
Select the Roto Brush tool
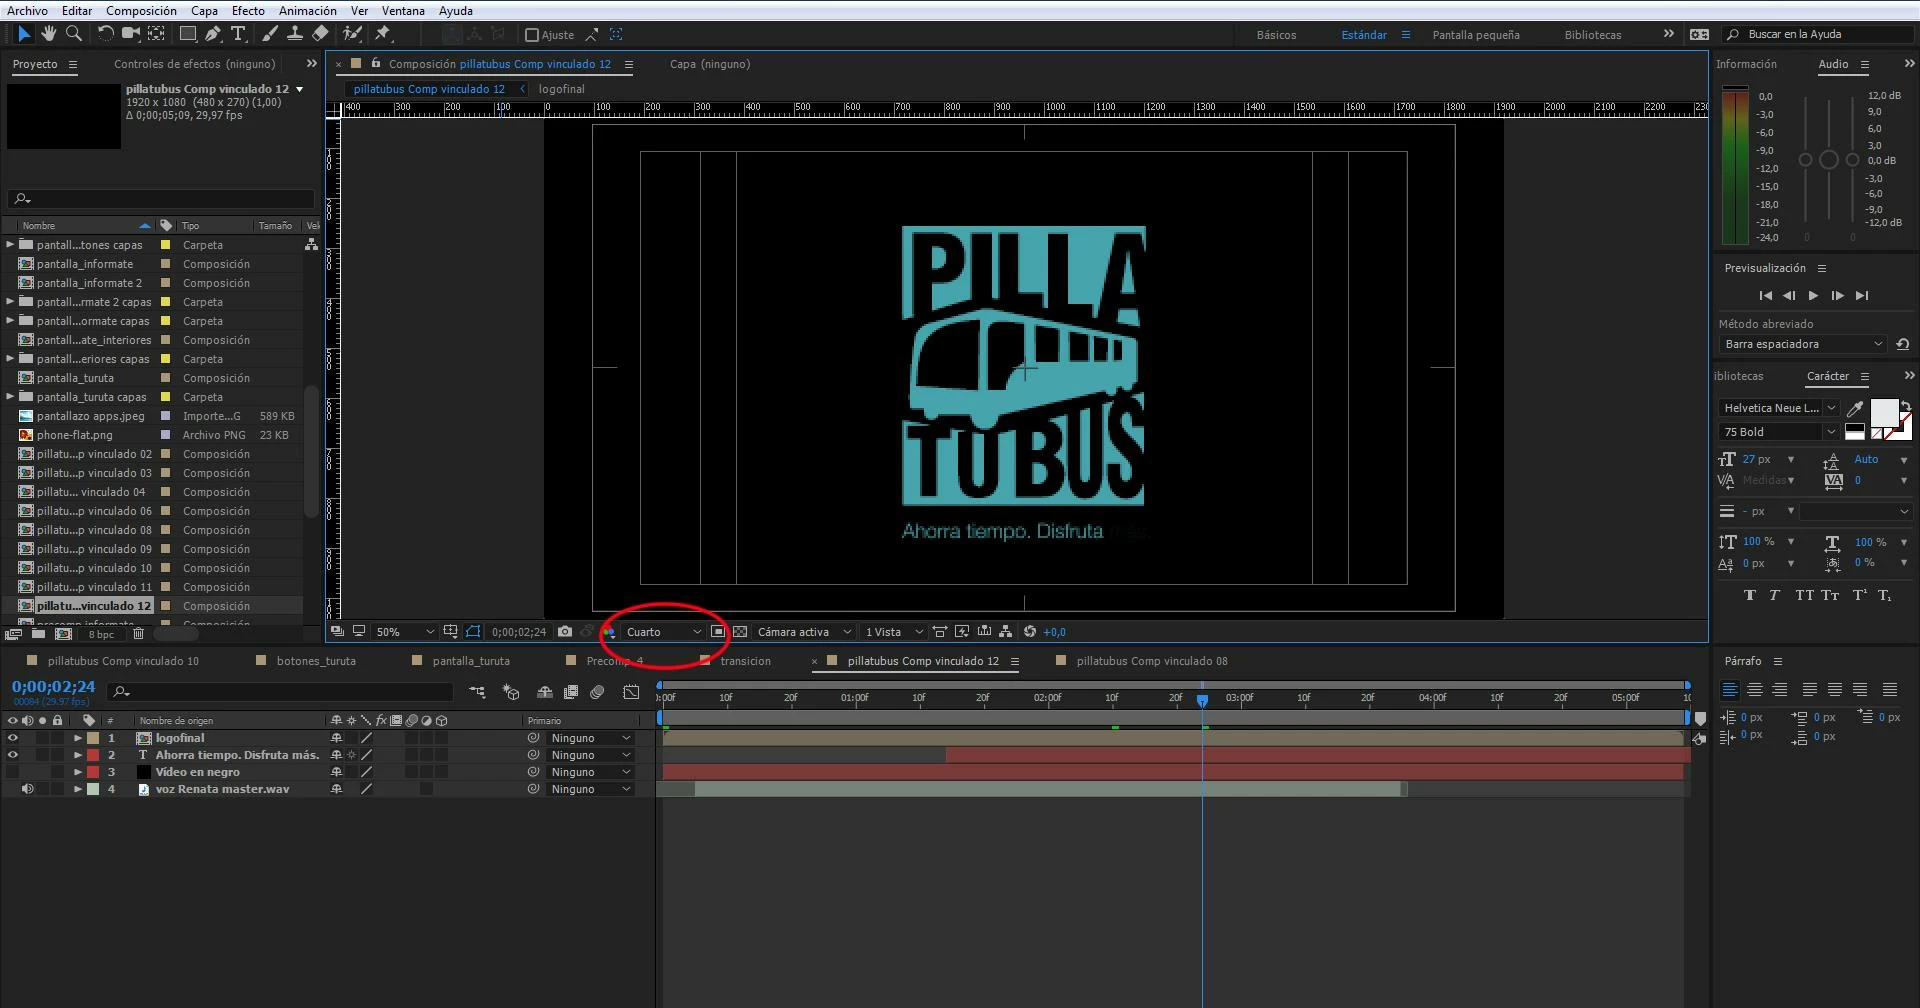point(352,34)
